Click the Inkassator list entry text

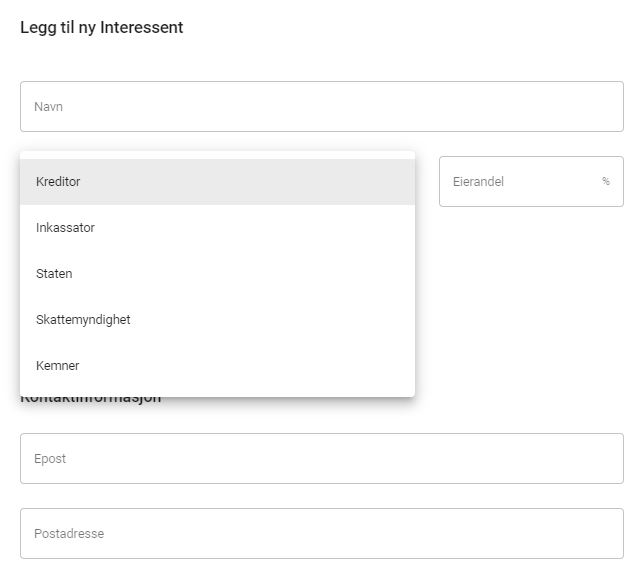(x=65, y=228)
